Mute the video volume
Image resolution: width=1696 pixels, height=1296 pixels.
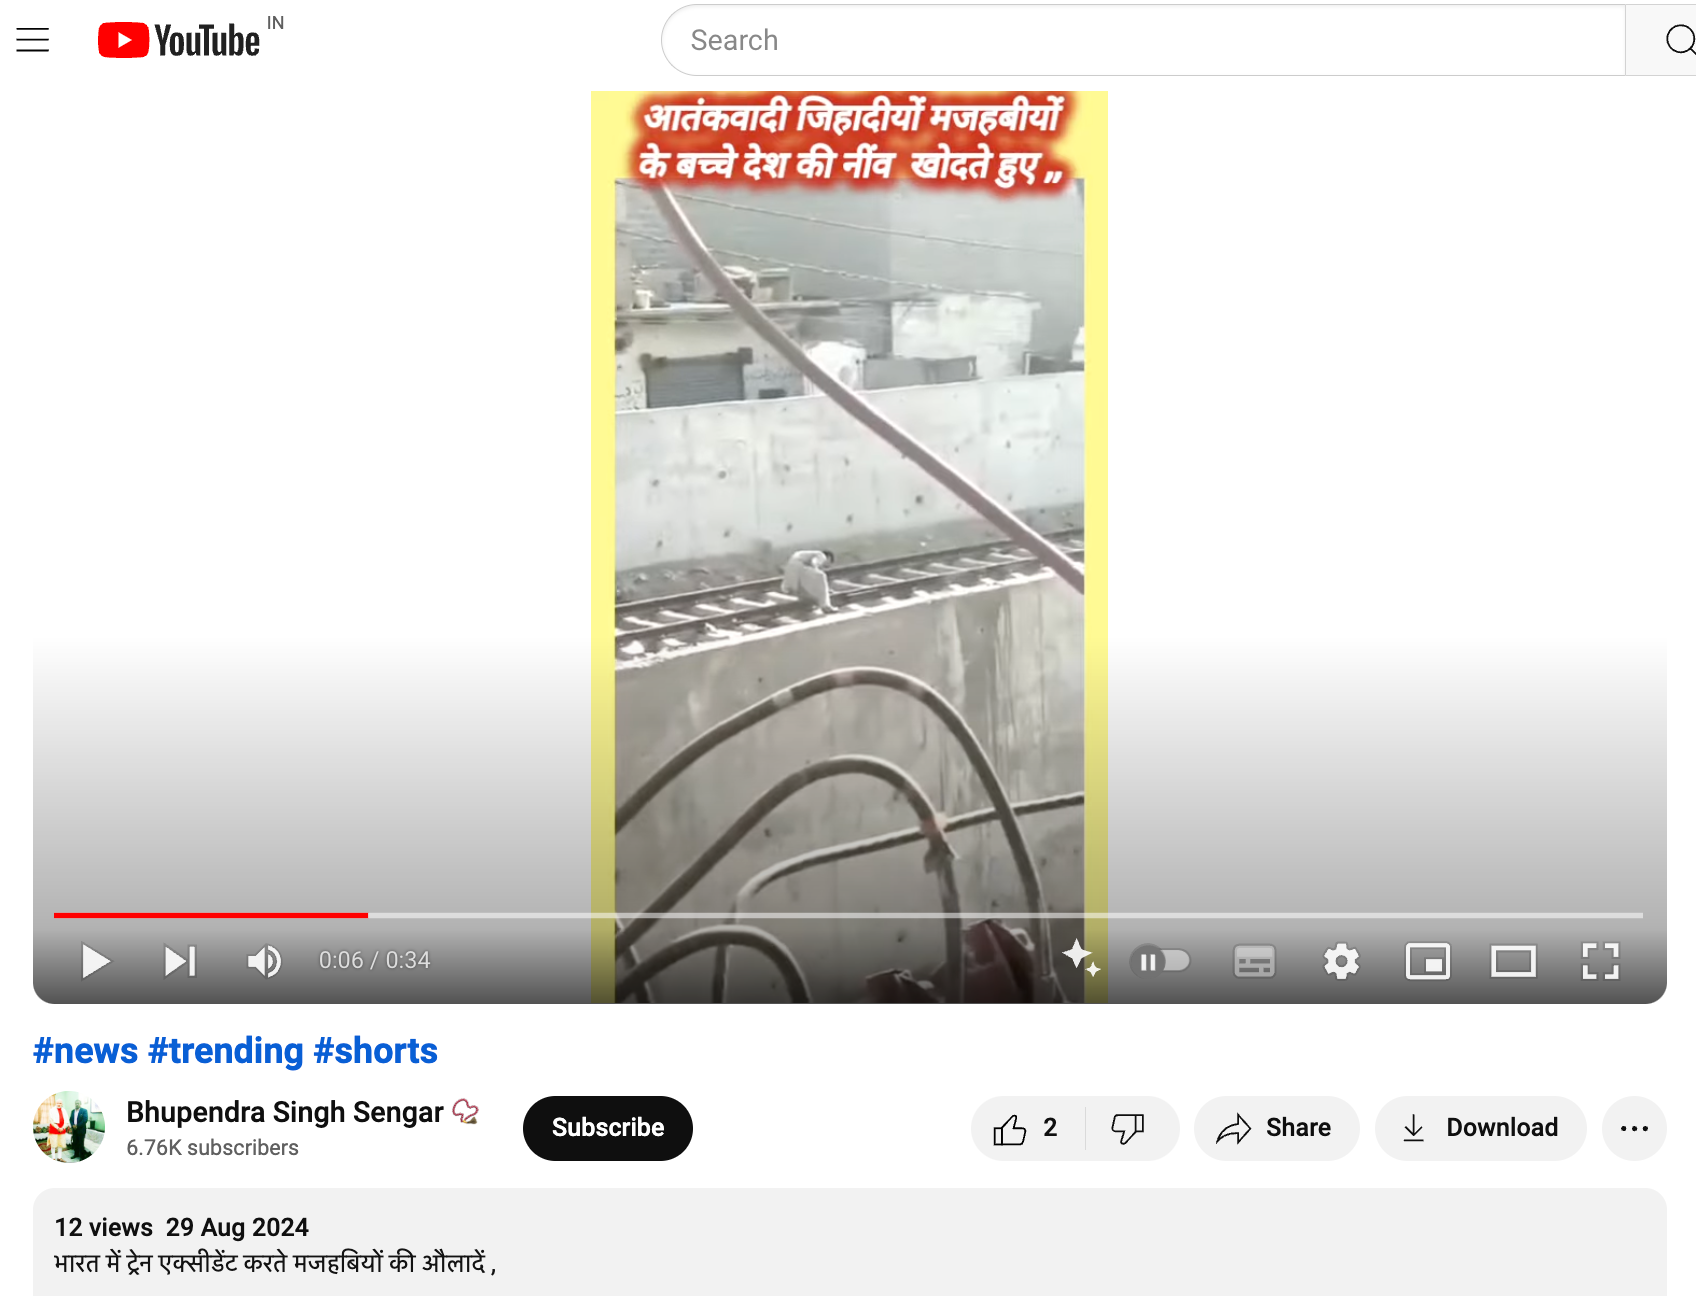264,961
